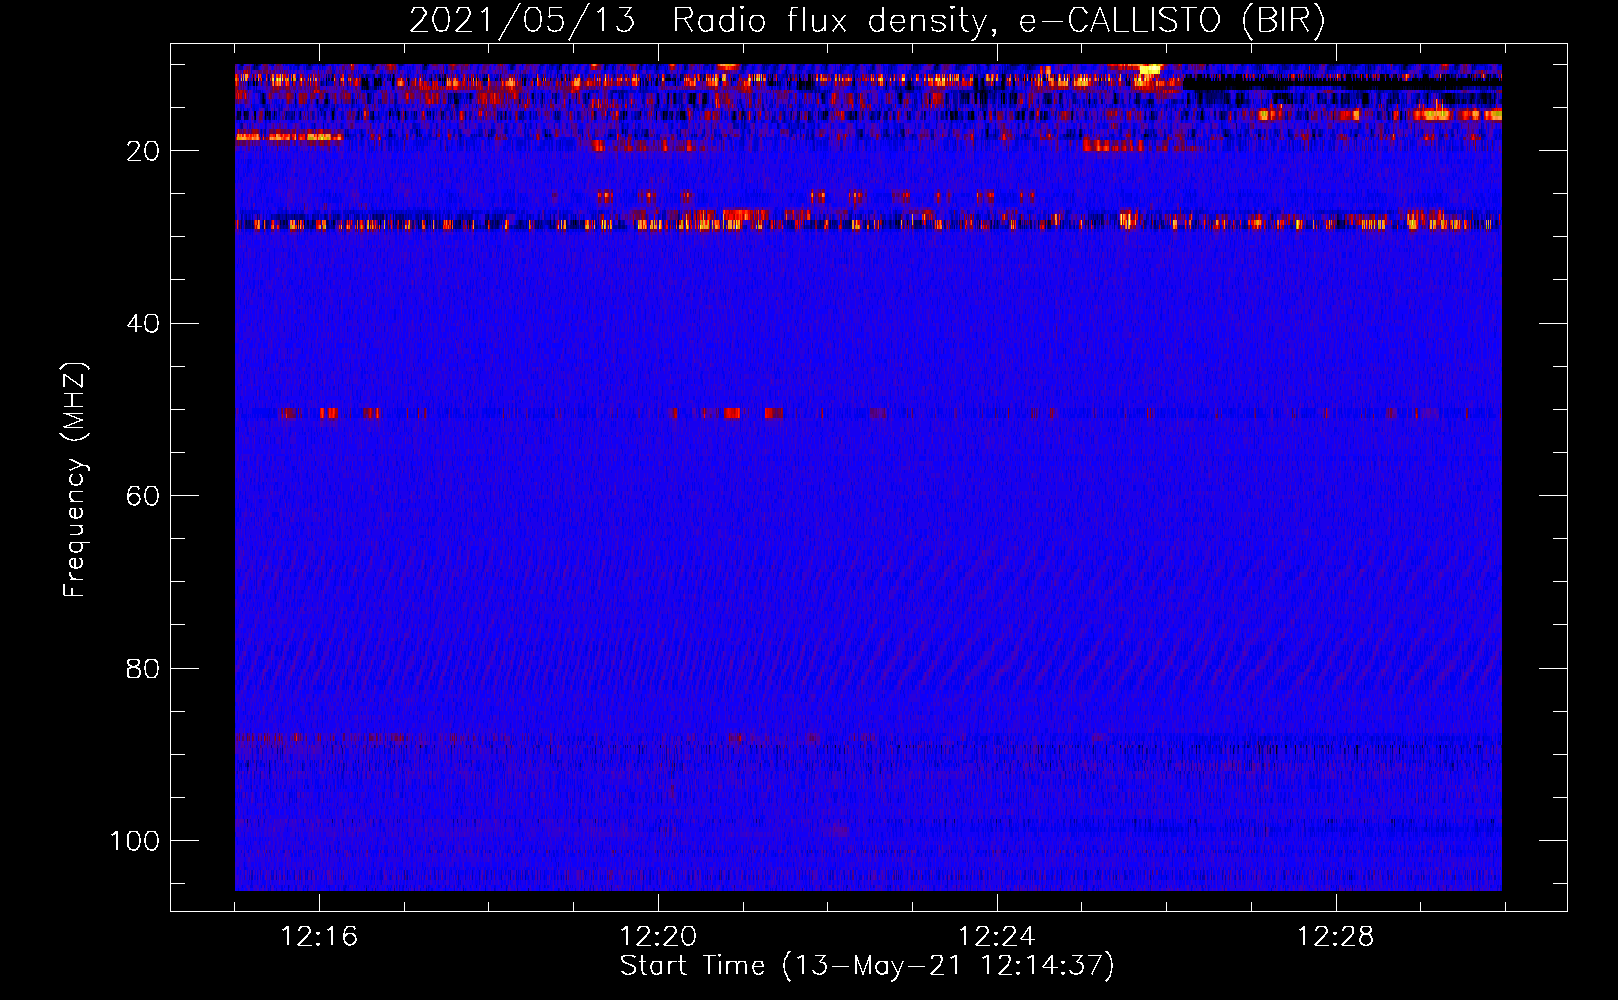Click the plot title '2021/05/13 Radio flux density, e-CALLISTO (BIR)'
This screenshot has width=1618, height=1000.
[867, 20]
